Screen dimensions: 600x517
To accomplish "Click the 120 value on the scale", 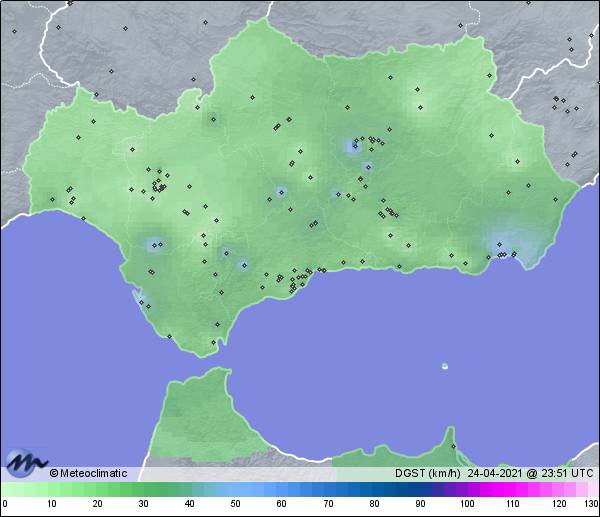I will pyautogui.click(x=559, y=504).
